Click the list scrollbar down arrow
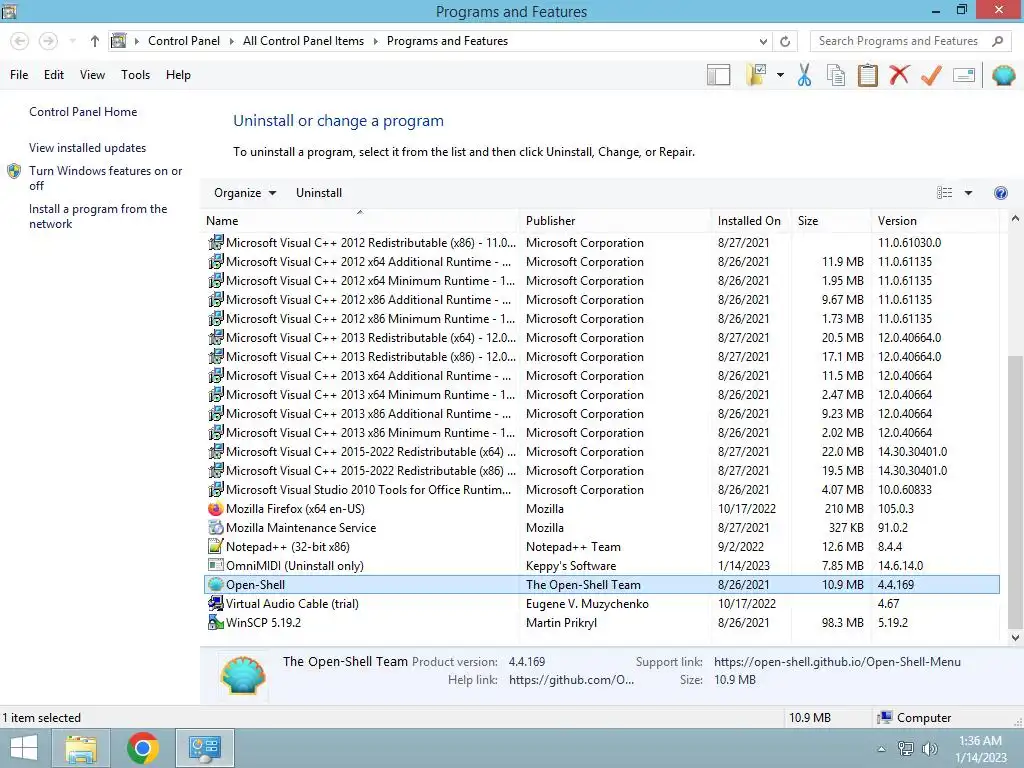Screen dimensions: 1024x768 (x=1015, y=637)
